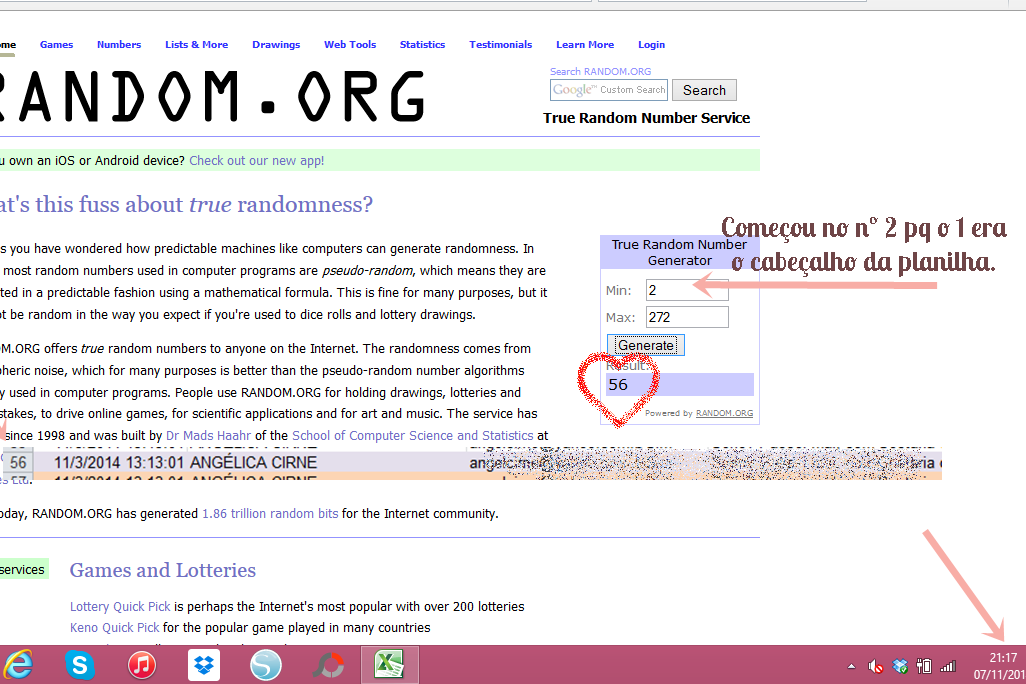This screenshot has width=1026, height=684.
Task: Open the Games menu
Action: [56, 45]
